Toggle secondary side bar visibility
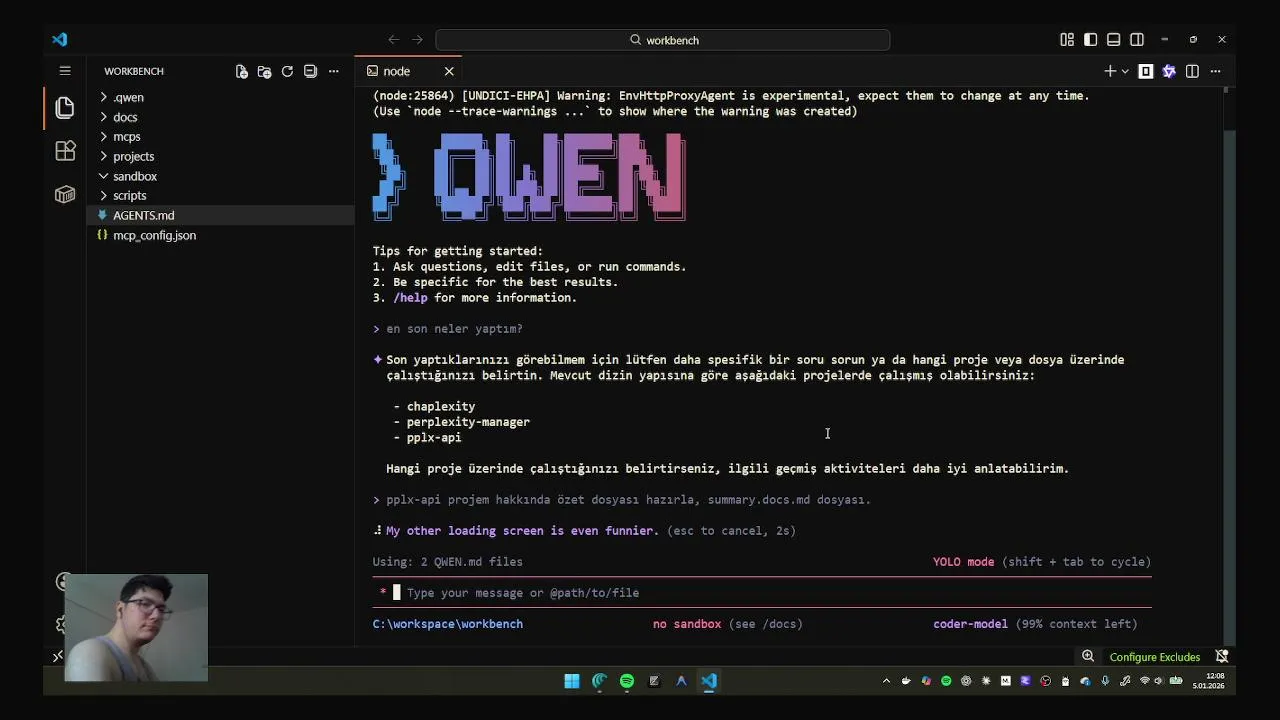The width and height of the screenshot is (1280, 720). (x=1137, y=40)
